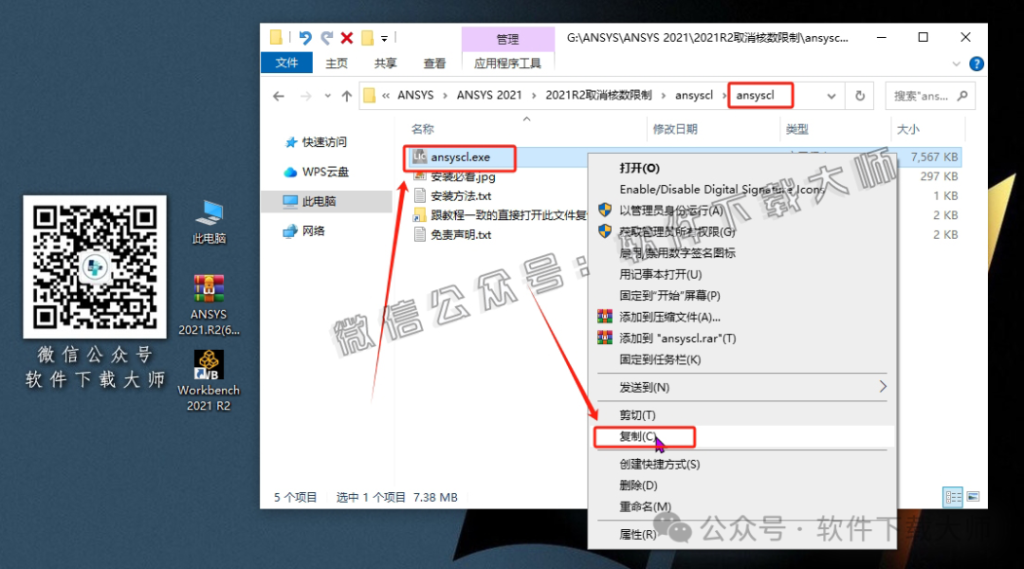Refresh the current folder view
The image size is (1024, 569).
coord(860,96)
